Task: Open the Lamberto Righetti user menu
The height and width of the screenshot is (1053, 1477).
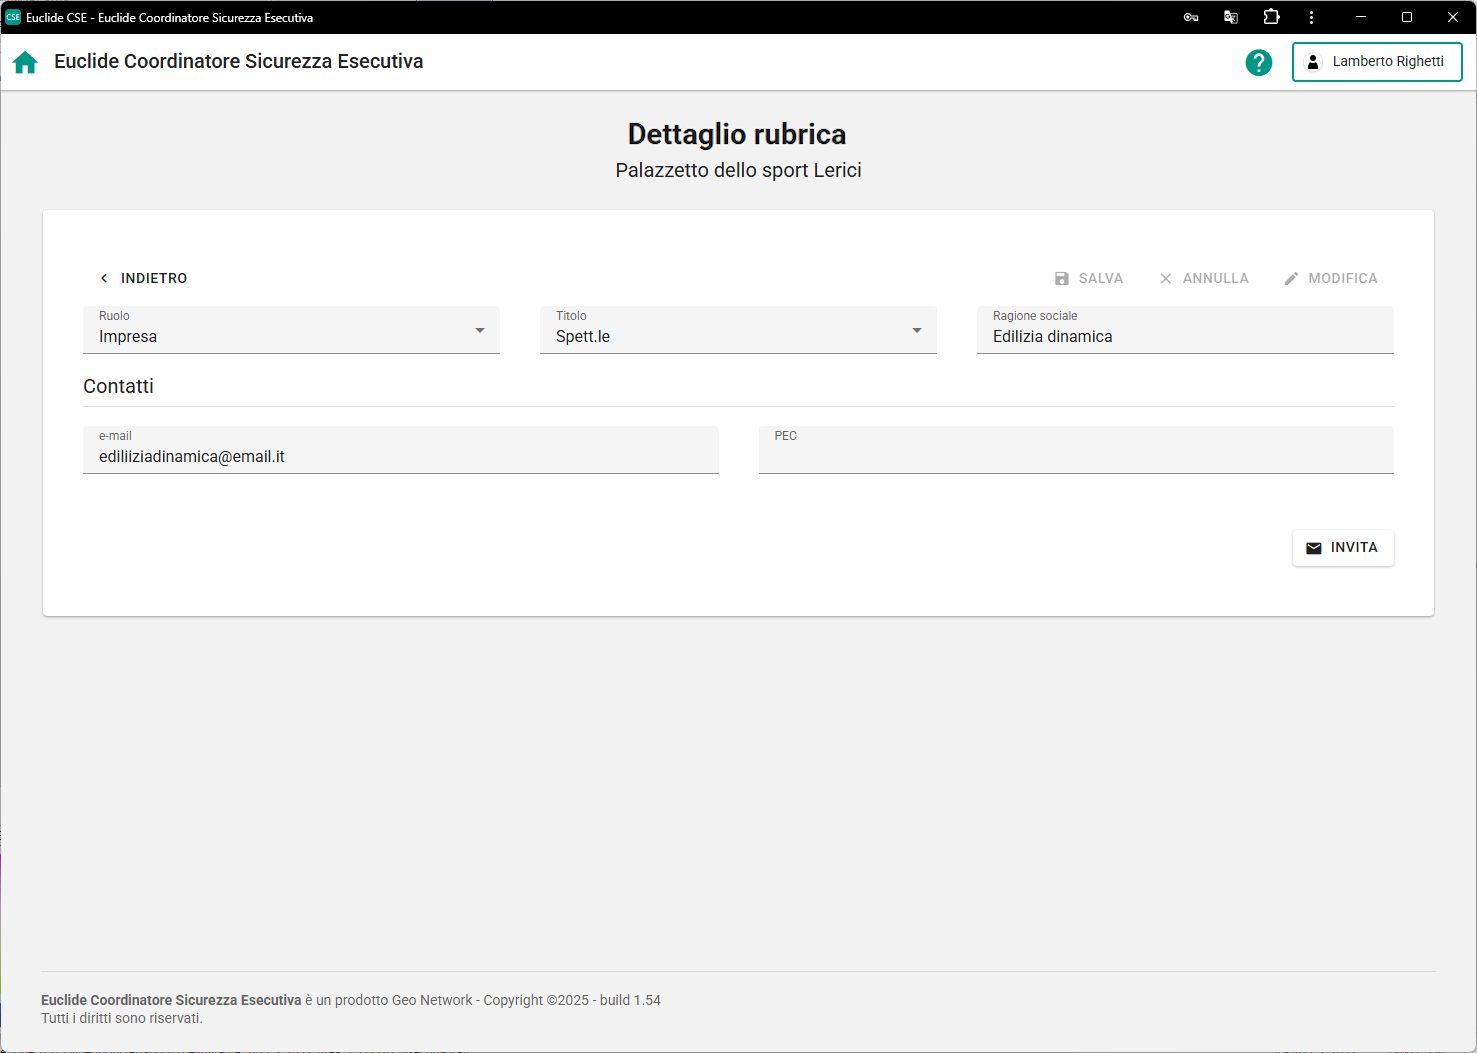Action: click(x=1376, y=62)
